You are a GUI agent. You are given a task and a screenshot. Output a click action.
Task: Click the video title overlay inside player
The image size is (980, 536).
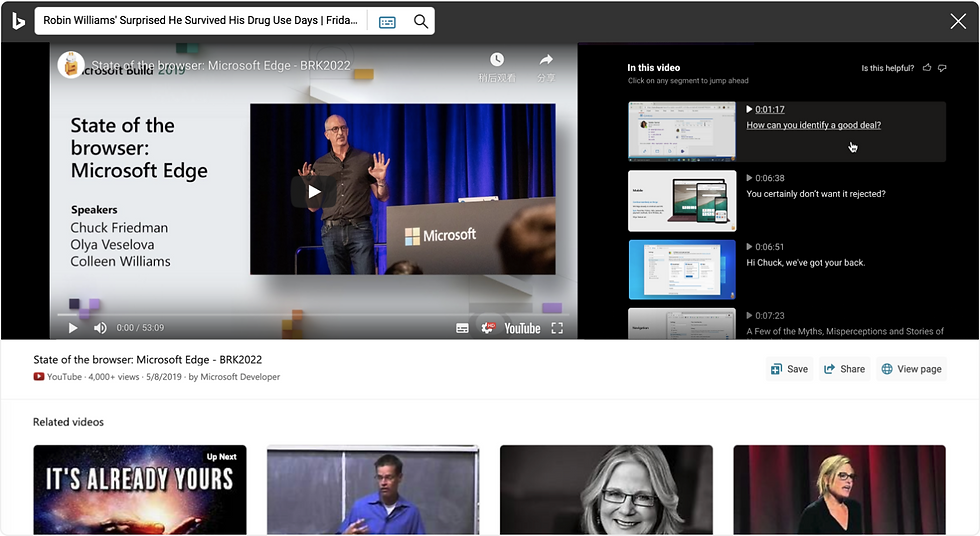click(221, 66)
